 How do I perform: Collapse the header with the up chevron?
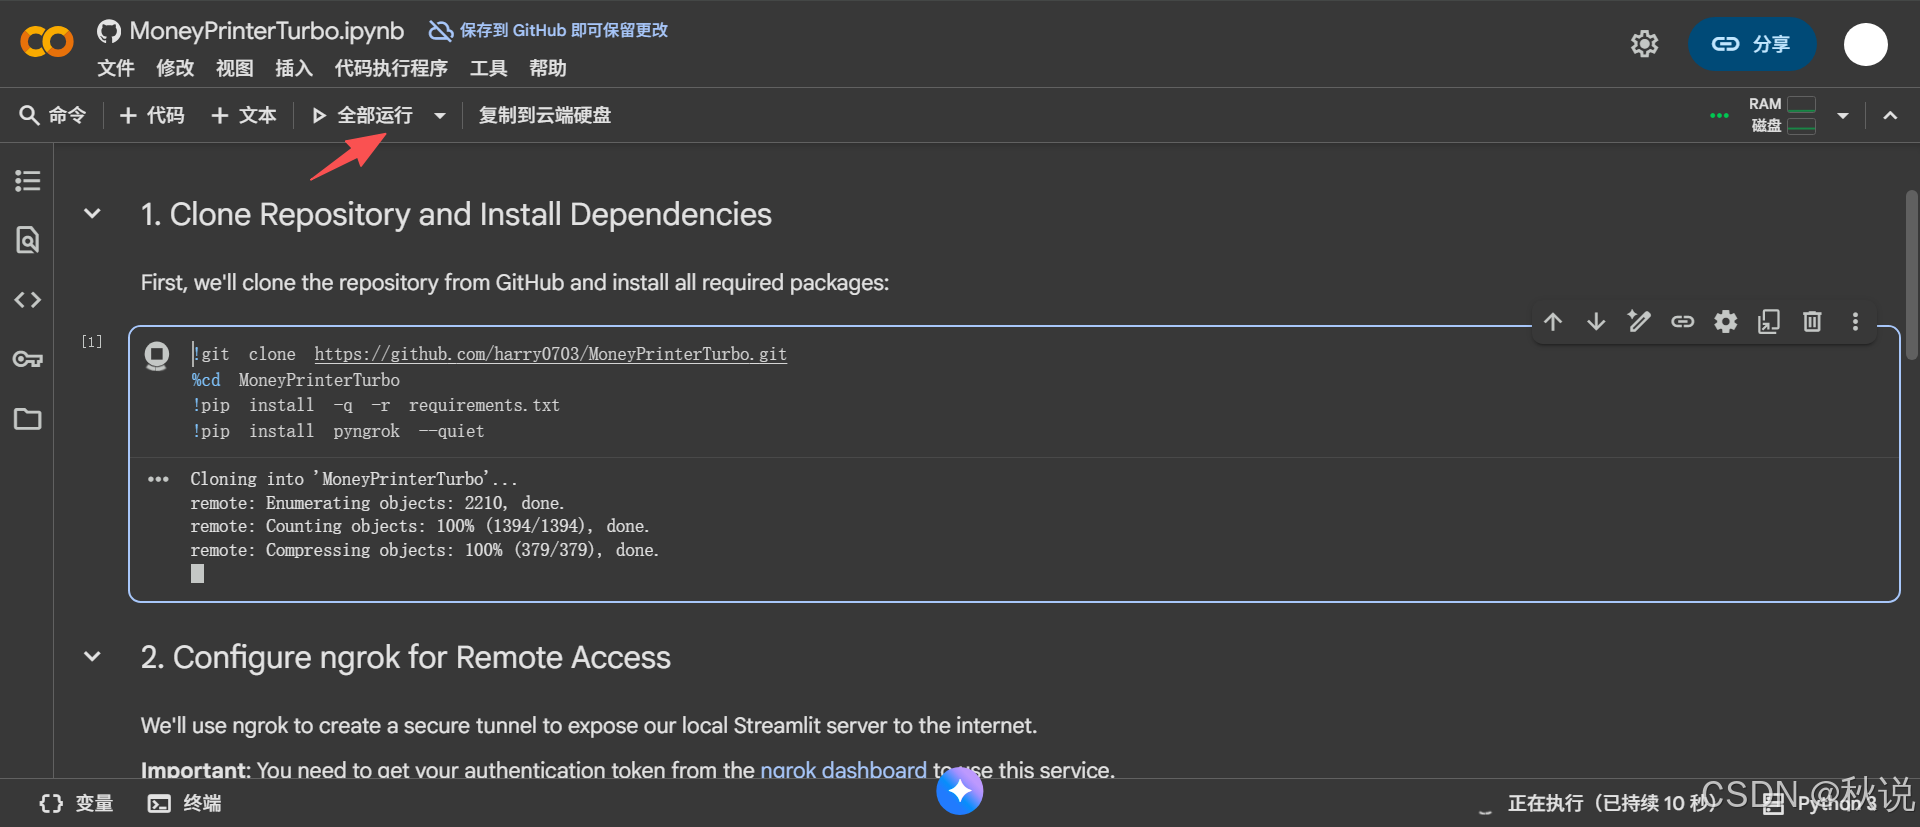1890,116
